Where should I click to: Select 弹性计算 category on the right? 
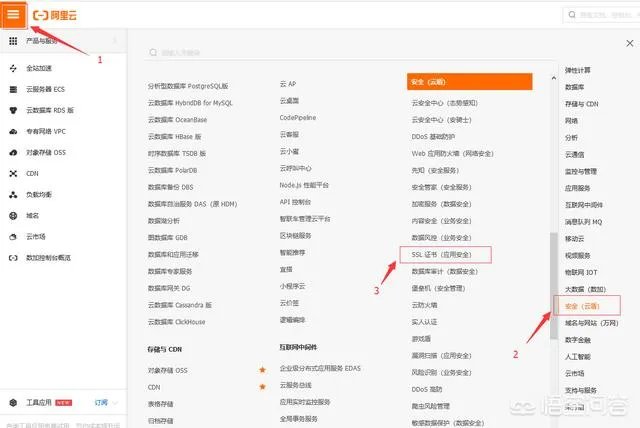click(x=578, y=70)
